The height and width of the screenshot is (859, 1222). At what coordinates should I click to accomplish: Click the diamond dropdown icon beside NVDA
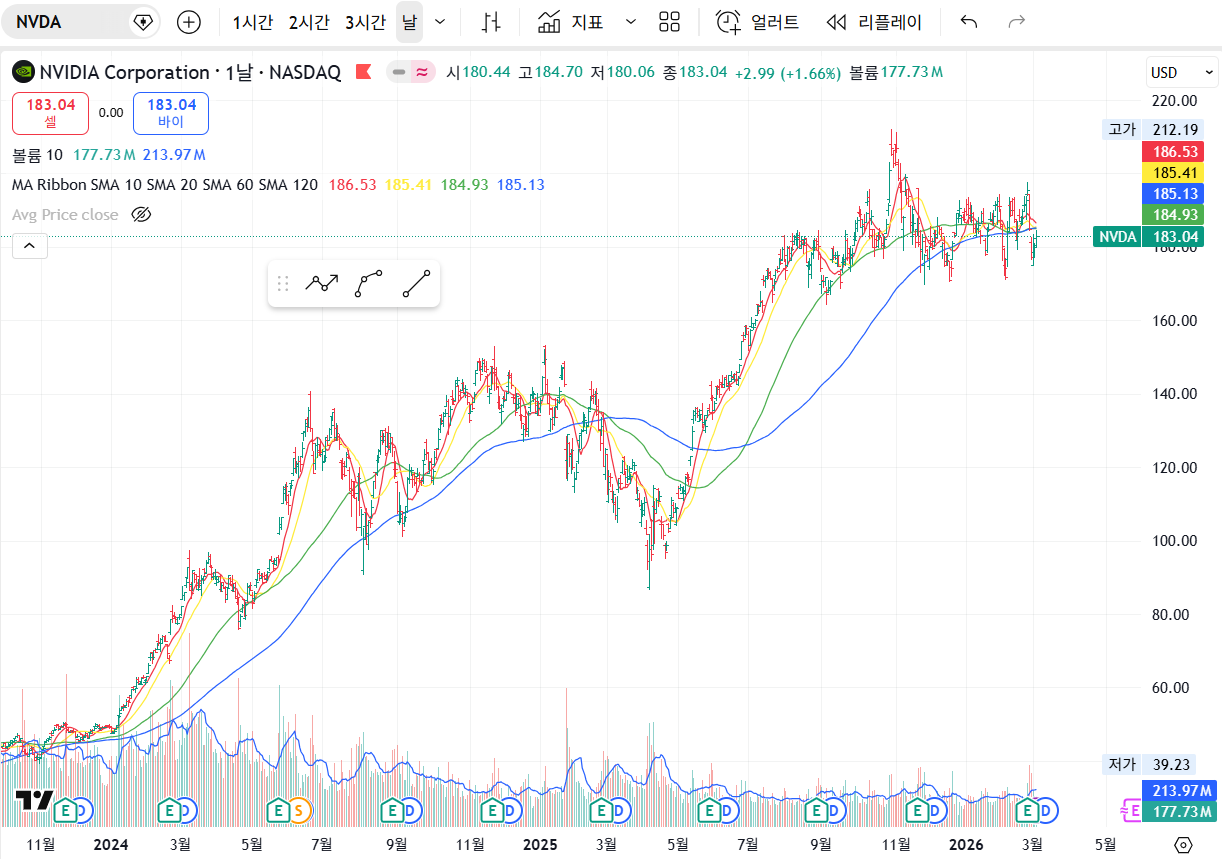point(143,22)
